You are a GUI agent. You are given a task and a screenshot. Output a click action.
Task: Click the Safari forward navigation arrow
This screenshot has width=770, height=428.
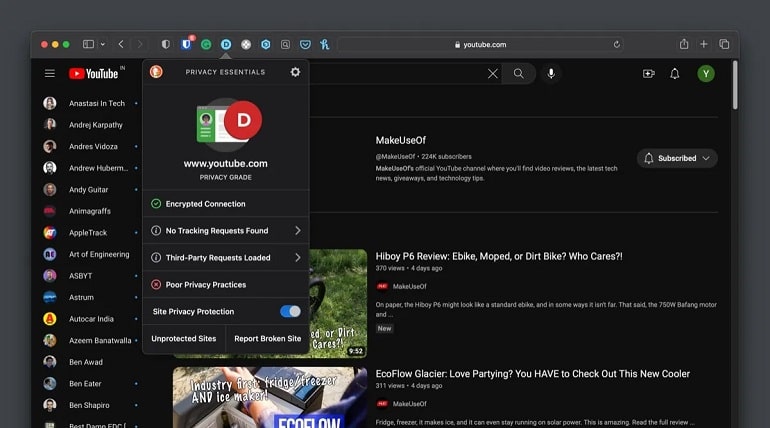point(140,44)
